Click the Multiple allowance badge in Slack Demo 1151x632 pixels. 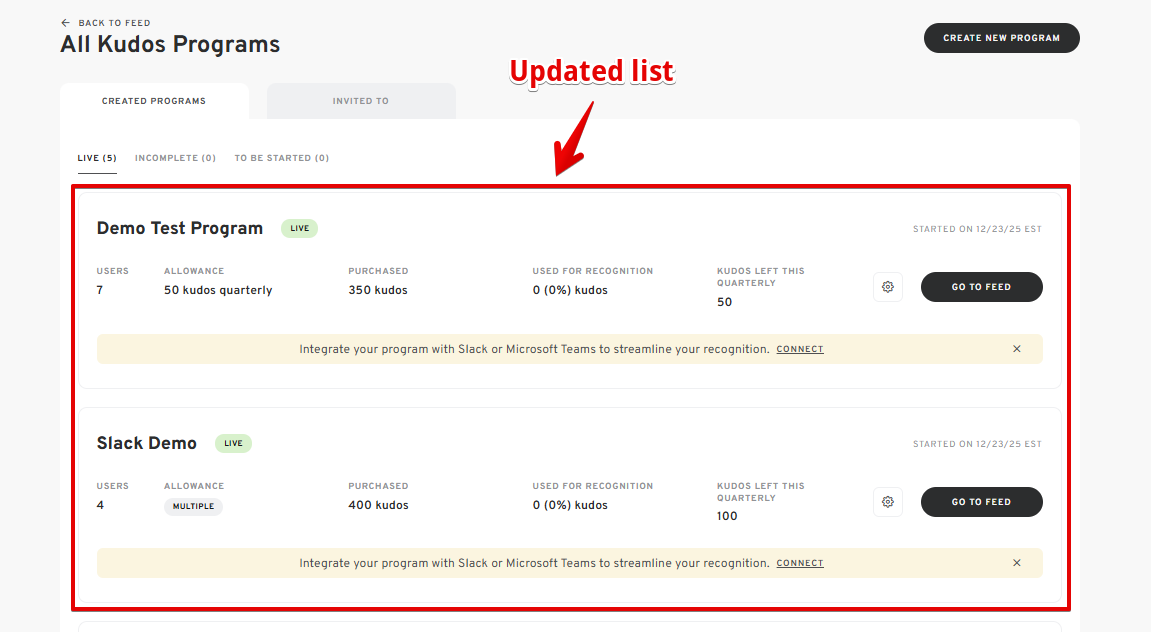(x=193, y=506)
